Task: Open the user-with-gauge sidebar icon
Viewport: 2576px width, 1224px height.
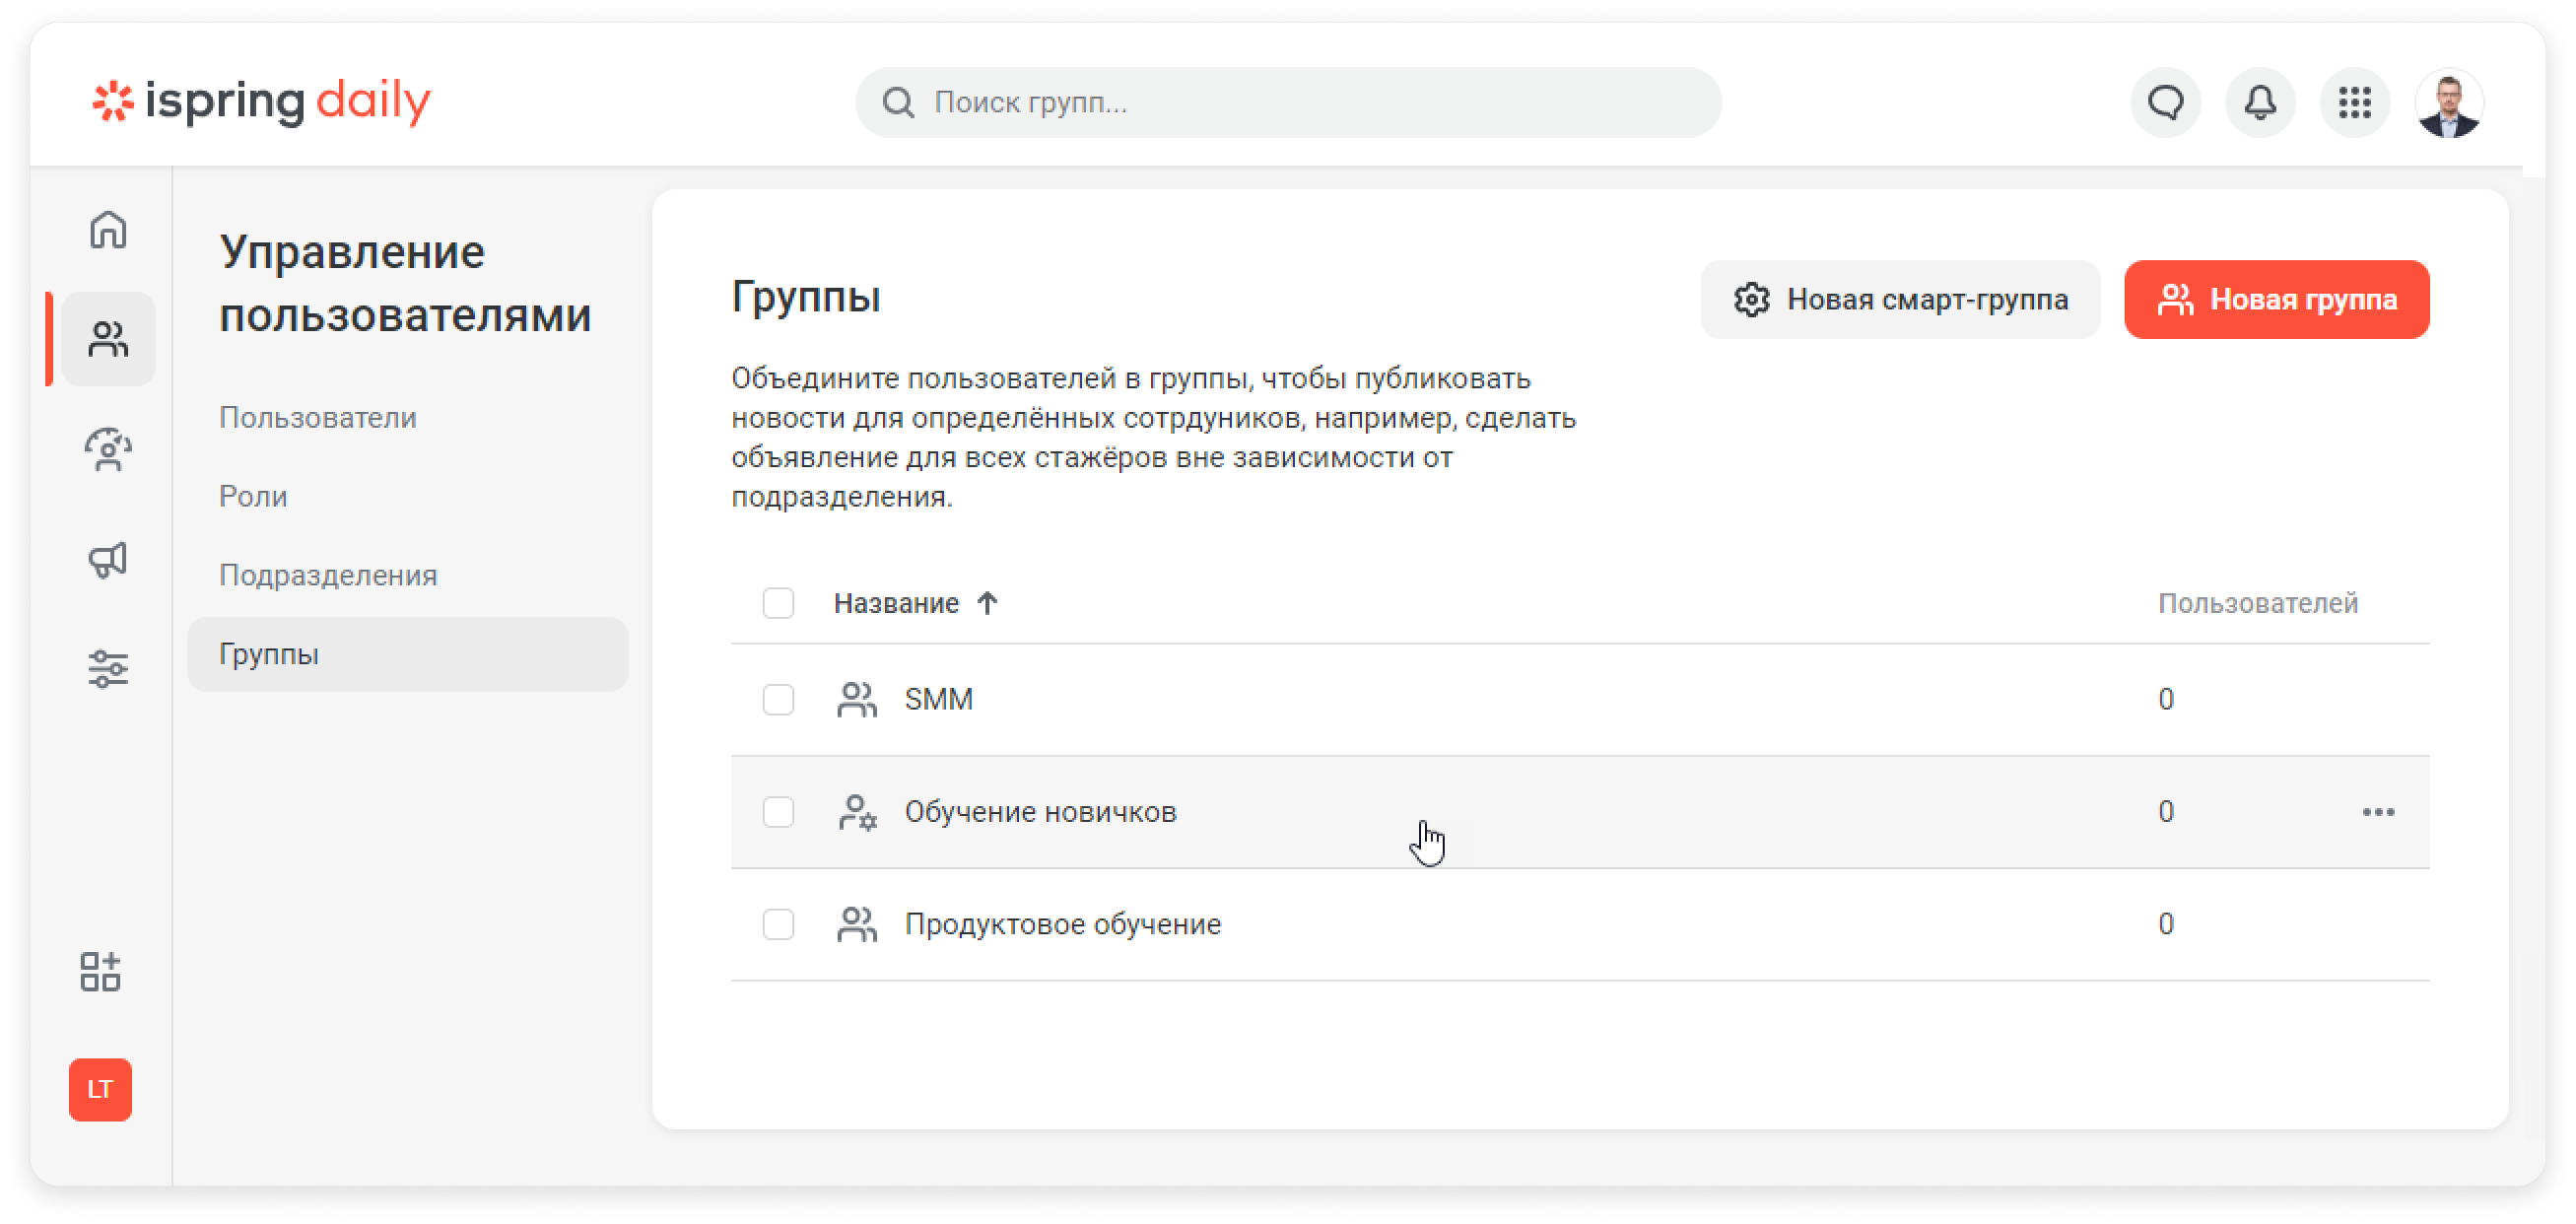Action: [108, 449]
